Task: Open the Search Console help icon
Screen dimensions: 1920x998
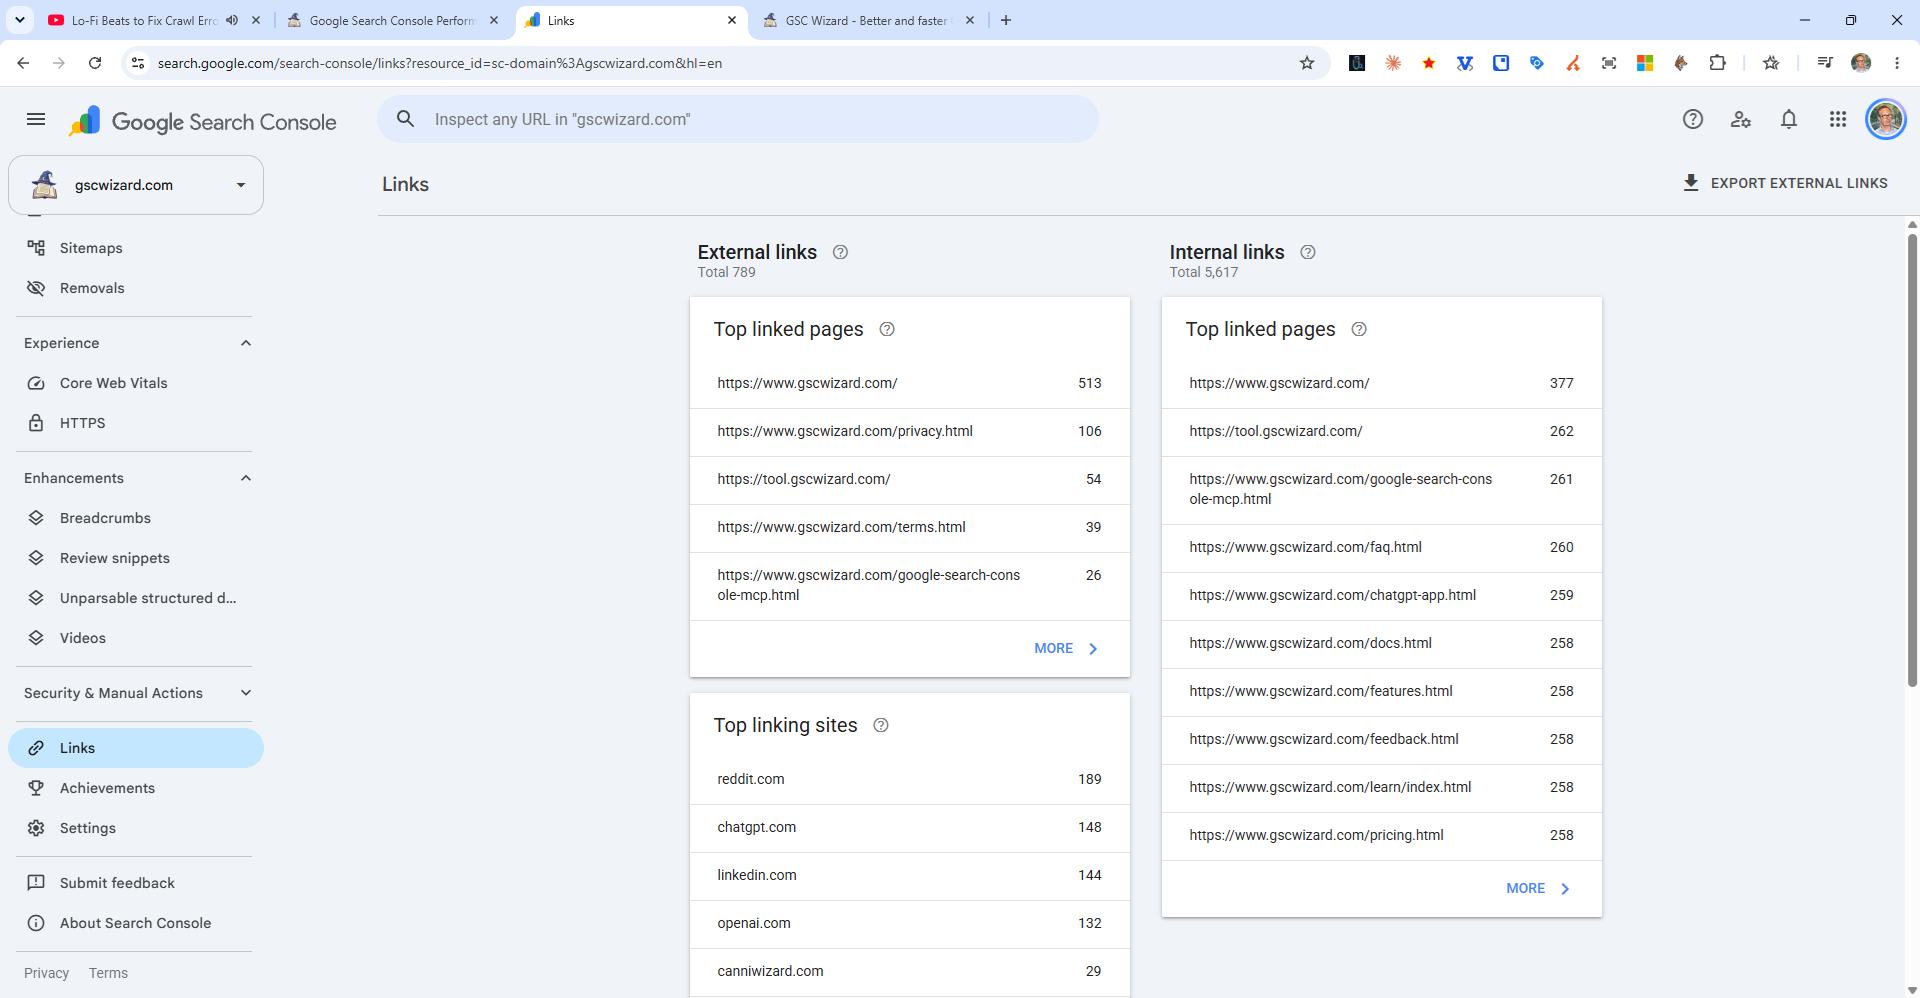Action: click(x=1692, y=120)
